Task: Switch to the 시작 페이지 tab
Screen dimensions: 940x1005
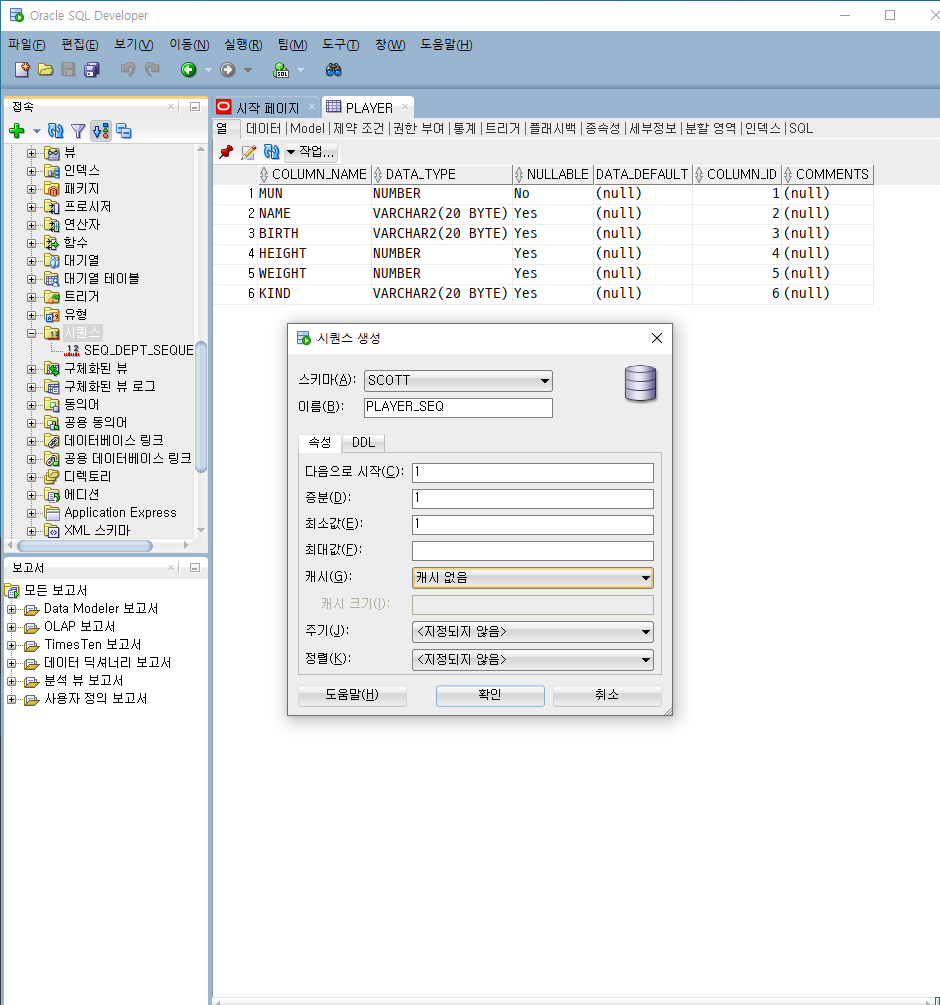Action: point(267,108)
